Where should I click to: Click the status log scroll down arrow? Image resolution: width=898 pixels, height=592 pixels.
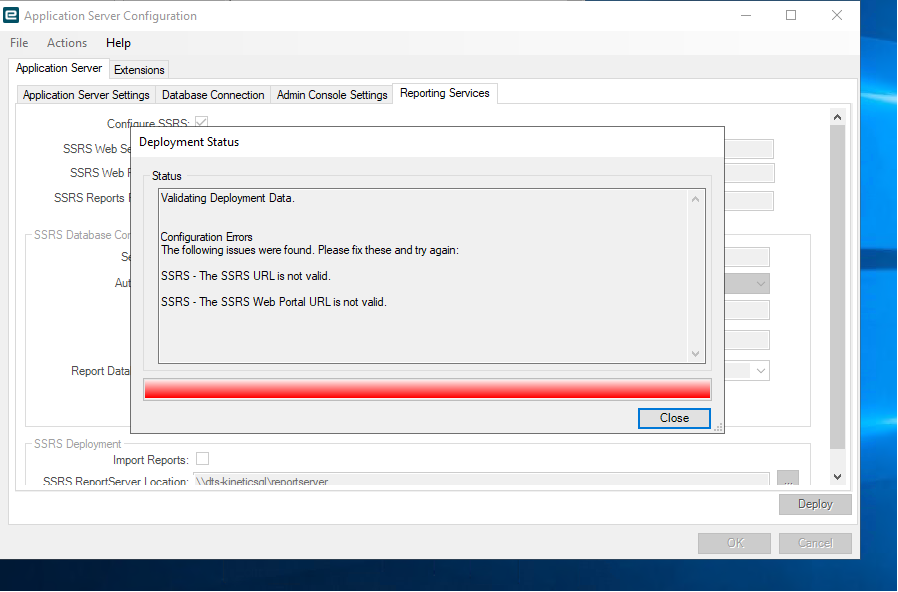tap(695, 354)
